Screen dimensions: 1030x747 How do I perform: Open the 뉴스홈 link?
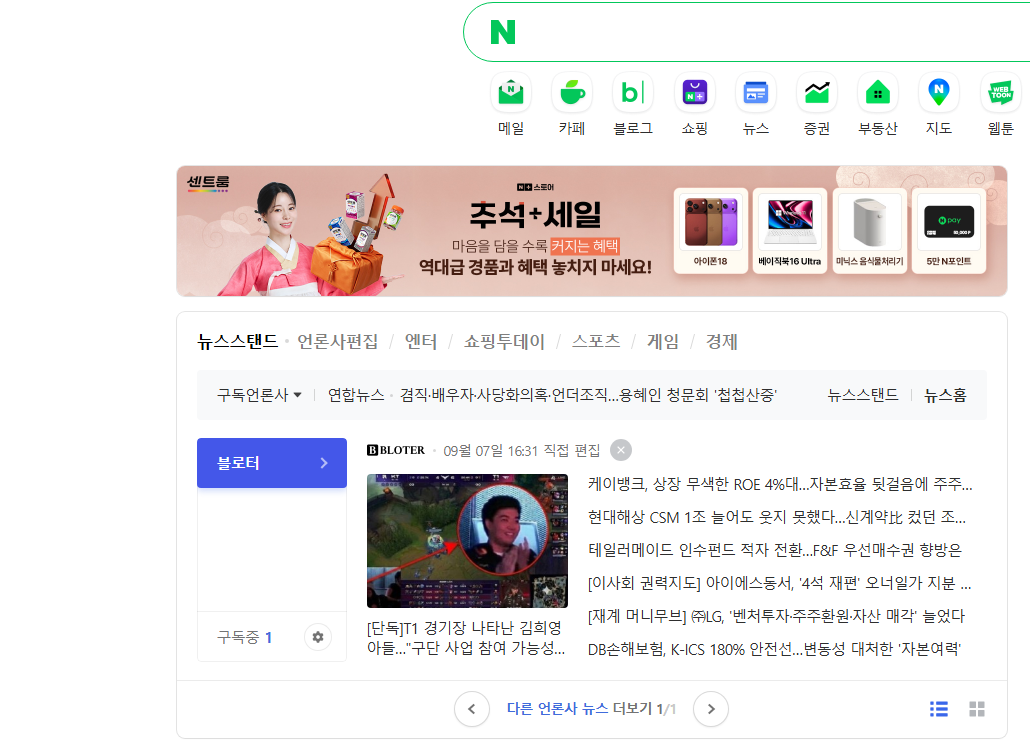[945, 395]
